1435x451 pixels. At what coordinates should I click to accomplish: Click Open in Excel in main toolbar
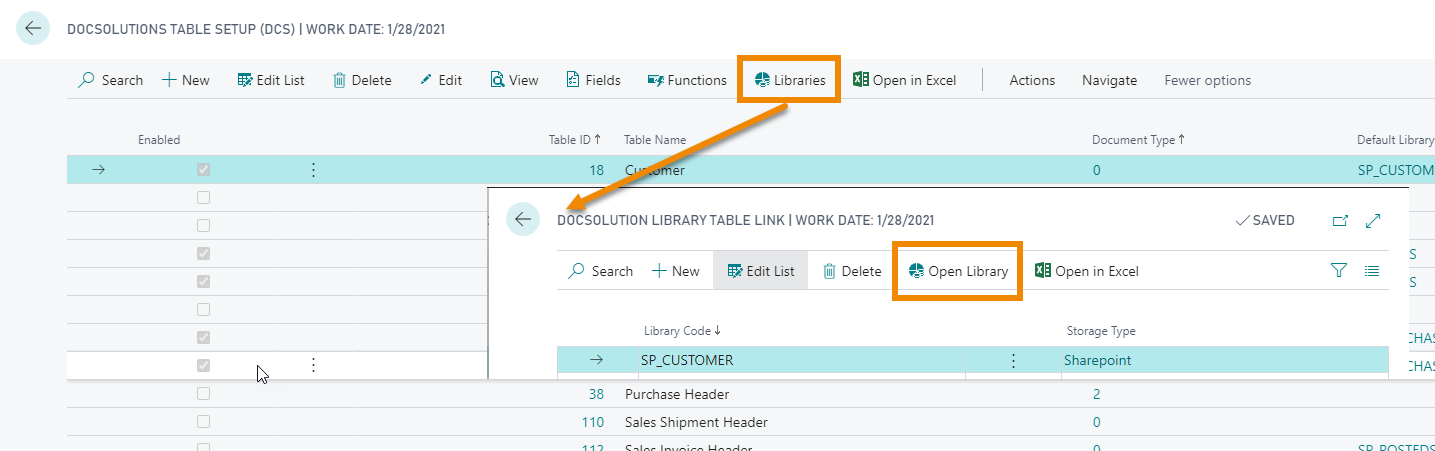pos(904,80)
